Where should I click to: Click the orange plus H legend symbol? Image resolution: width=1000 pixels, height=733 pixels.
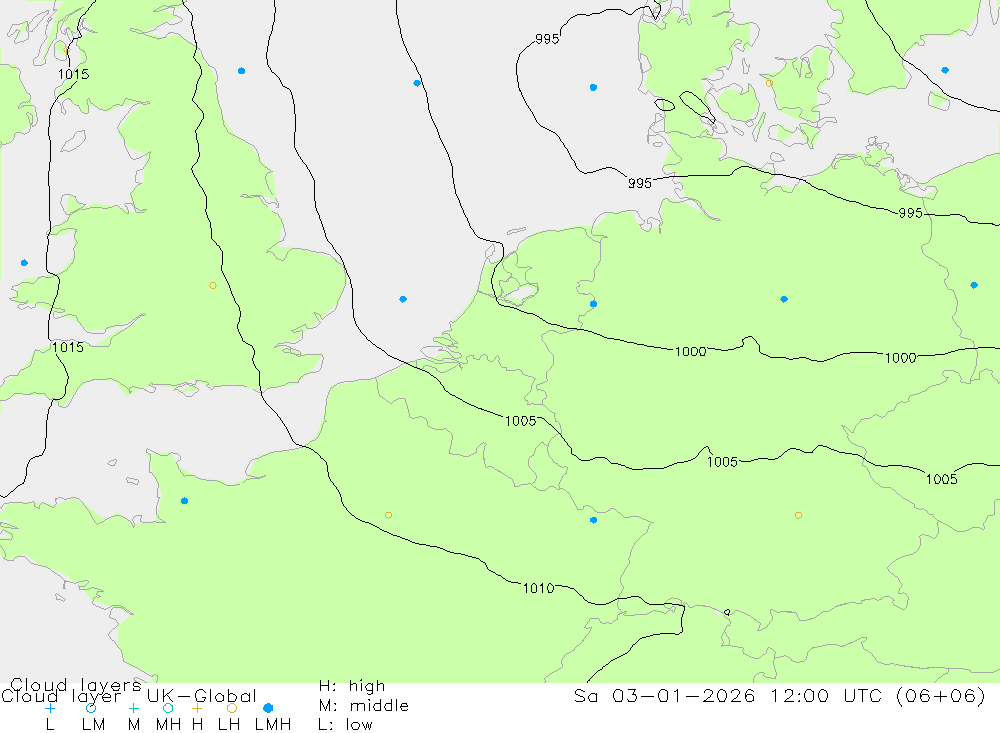click(x=197, y=708)
